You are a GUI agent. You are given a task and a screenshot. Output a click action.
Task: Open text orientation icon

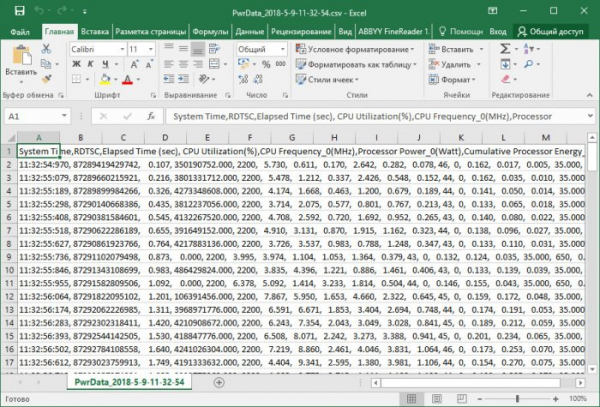[204, 79]
